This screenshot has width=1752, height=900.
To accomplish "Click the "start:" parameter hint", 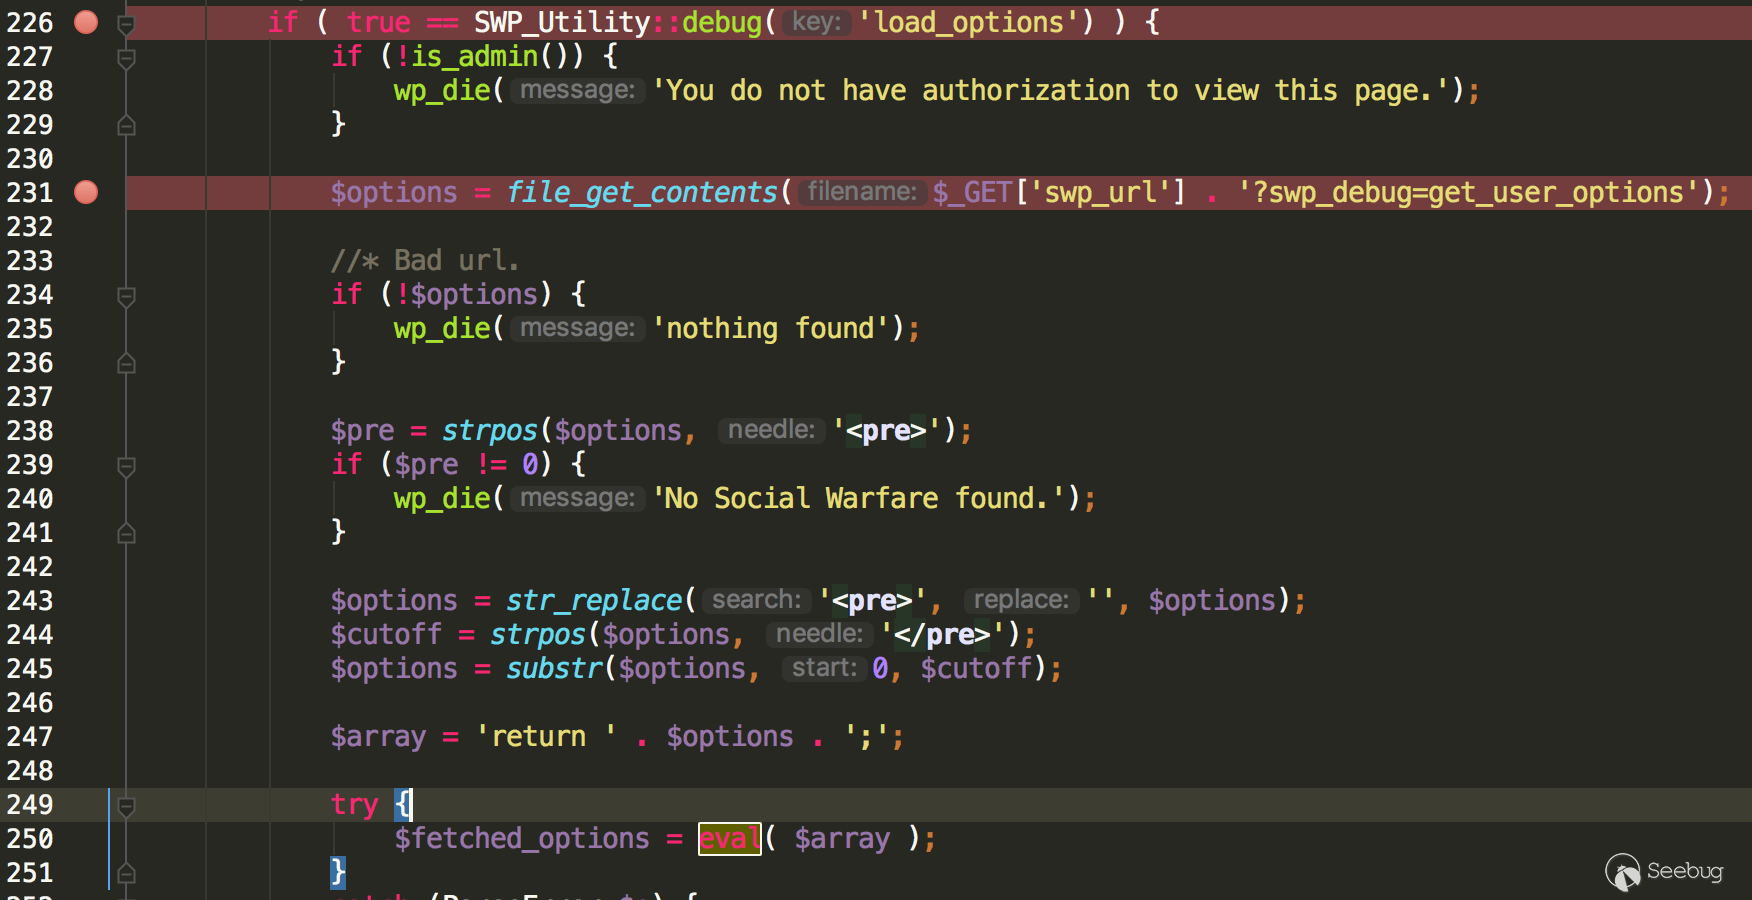I will (824, 668).
